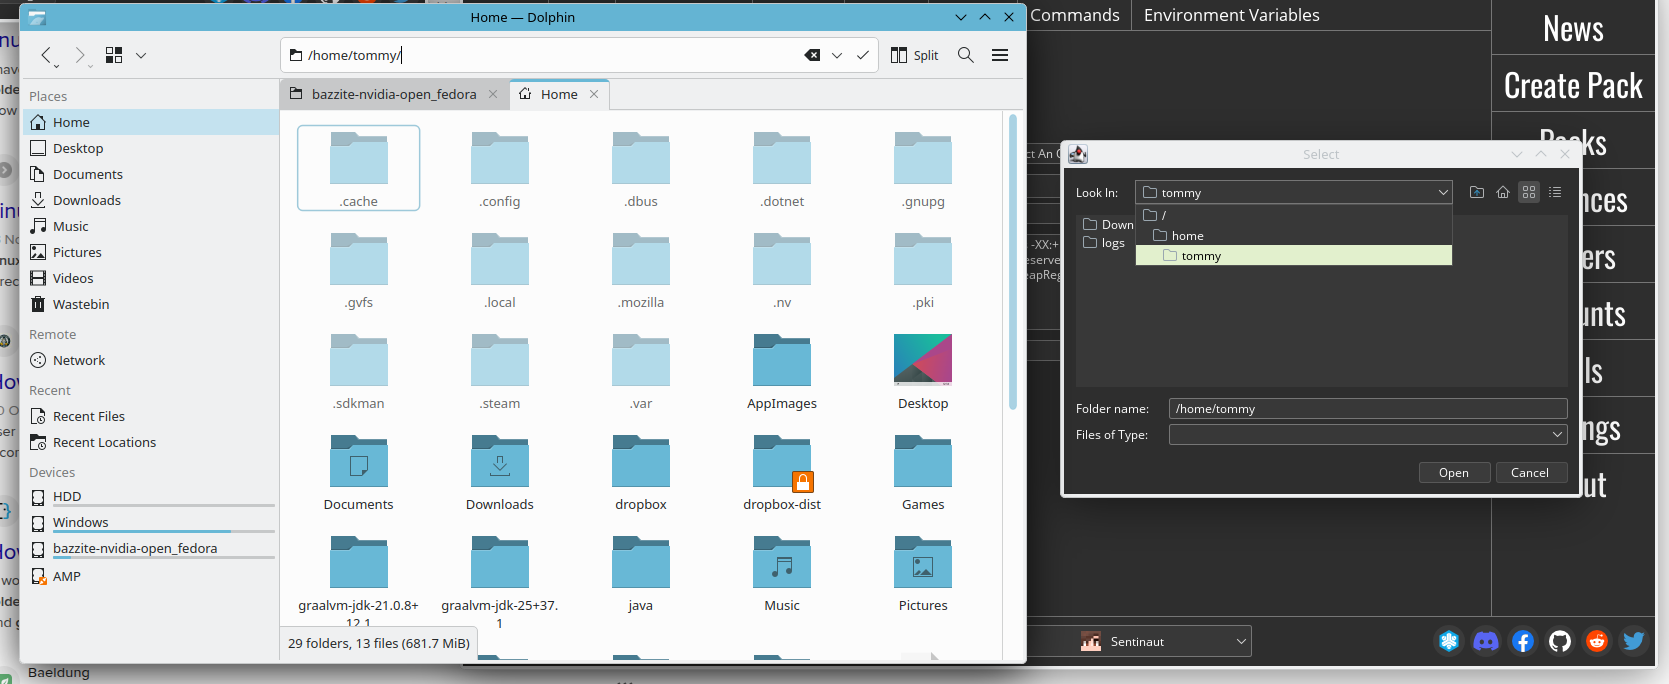Select the Home tab in Dolphin
1669x684 pixels.
pos(559,94)
